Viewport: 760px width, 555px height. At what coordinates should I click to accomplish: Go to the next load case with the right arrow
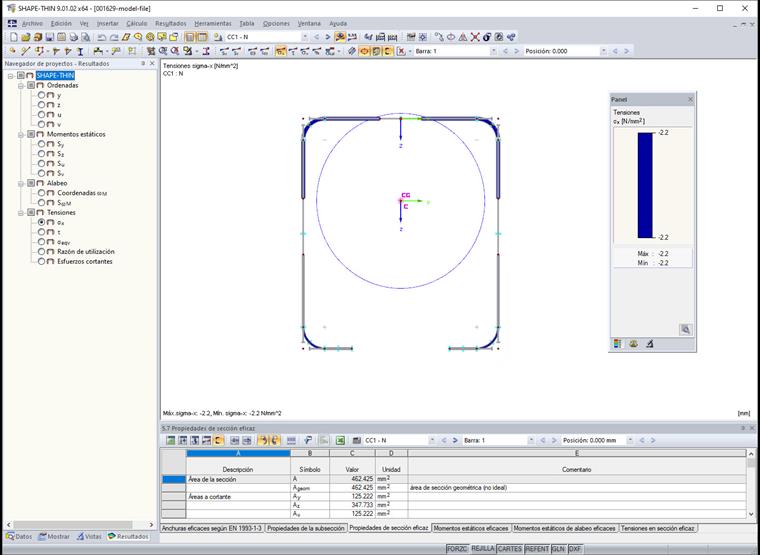328,37
